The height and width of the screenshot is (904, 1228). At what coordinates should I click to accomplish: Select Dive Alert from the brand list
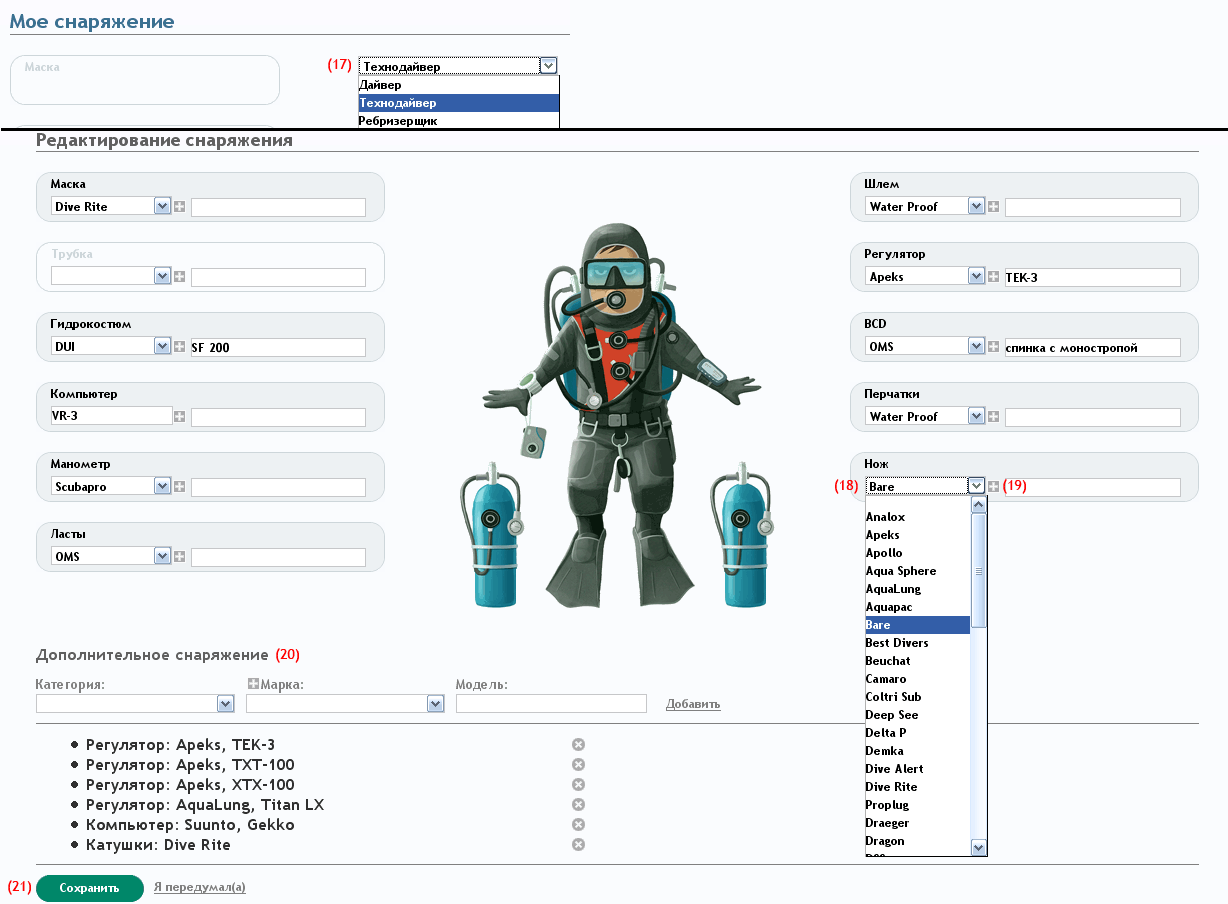tap(917, 769)
